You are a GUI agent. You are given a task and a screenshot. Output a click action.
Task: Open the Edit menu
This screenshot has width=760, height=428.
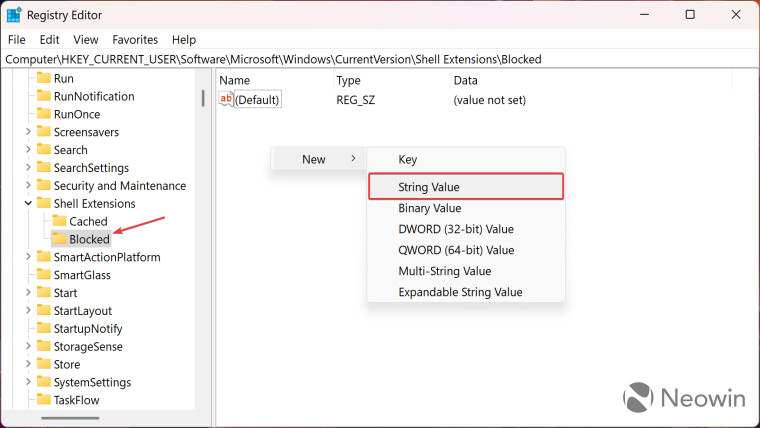(x=49, y=40)
